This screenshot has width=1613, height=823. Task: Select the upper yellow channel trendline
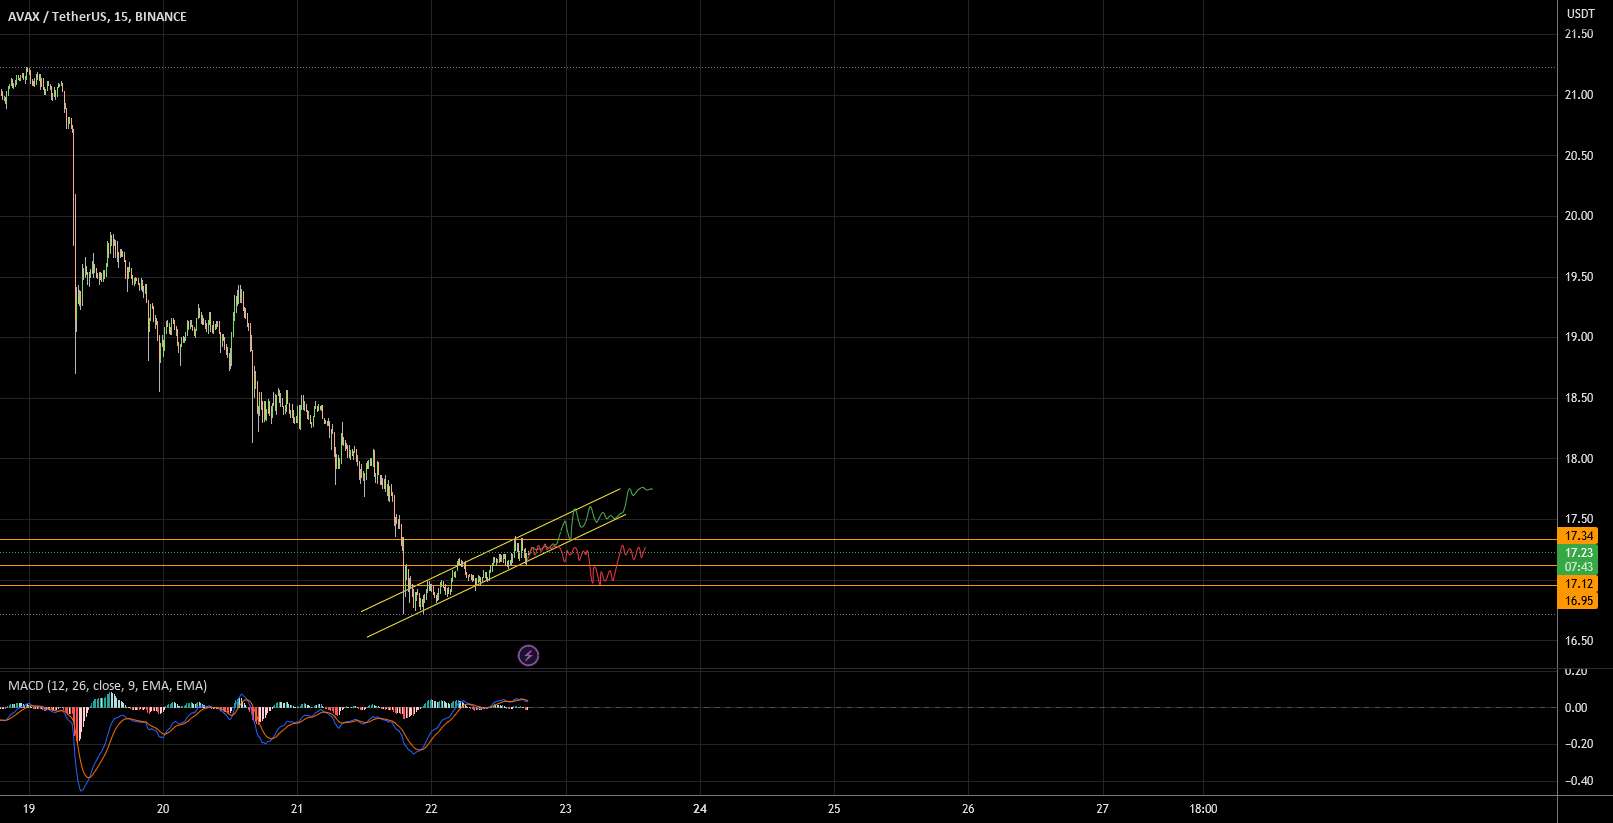coord(491,550)
